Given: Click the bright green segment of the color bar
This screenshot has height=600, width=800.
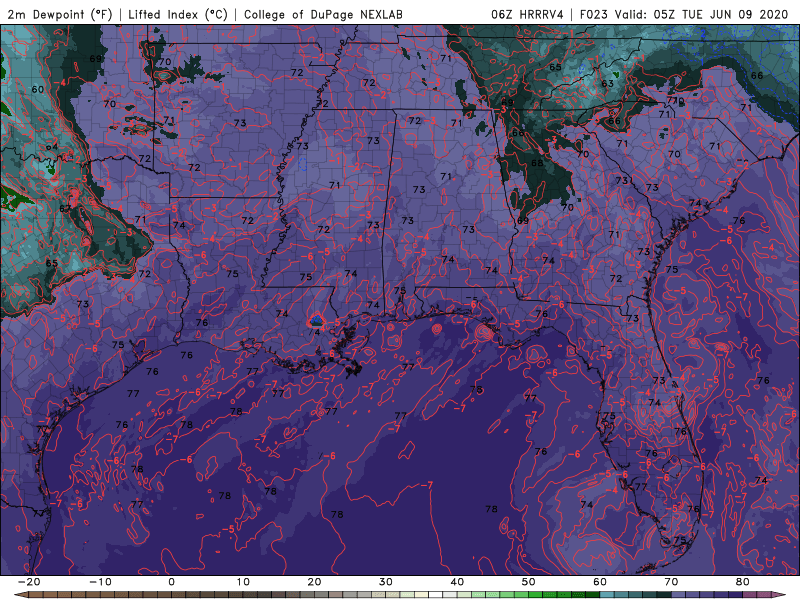Looking at the screenshot, I should [536, 595].
